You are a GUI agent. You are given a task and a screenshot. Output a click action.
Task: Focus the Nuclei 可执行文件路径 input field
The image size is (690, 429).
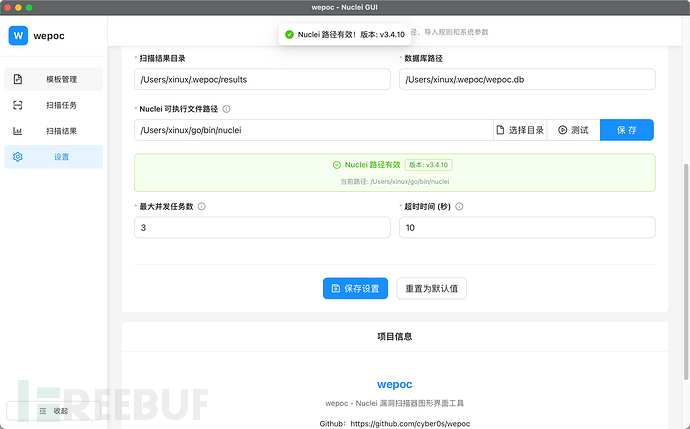(x=314, y=130)
